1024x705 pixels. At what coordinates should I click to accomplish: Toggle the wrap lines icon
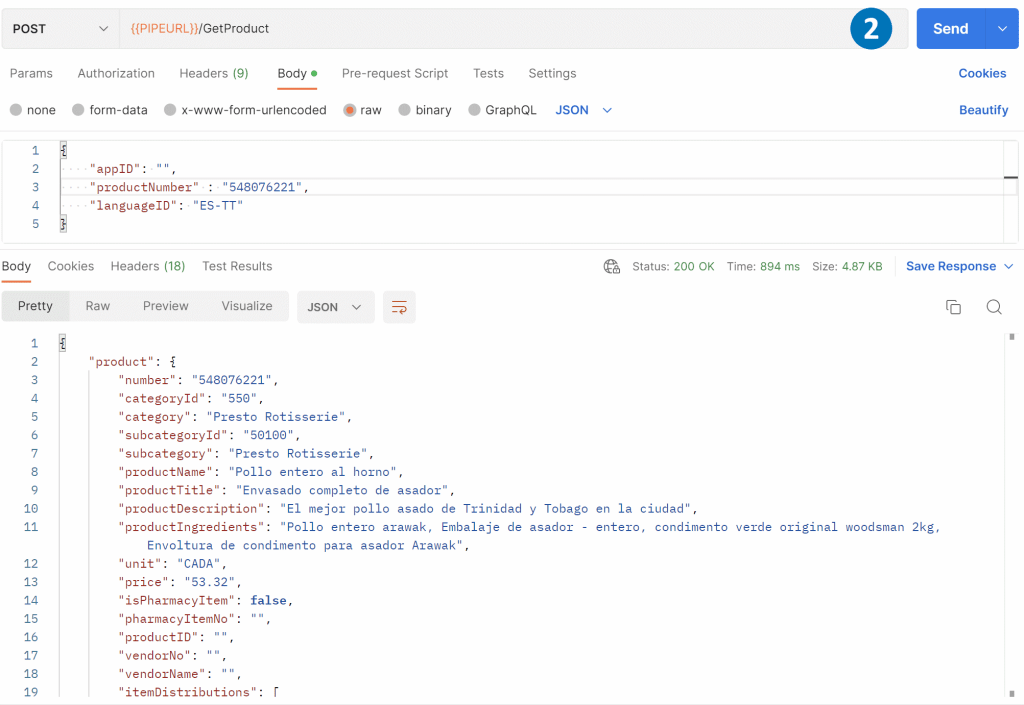point(399,307)
